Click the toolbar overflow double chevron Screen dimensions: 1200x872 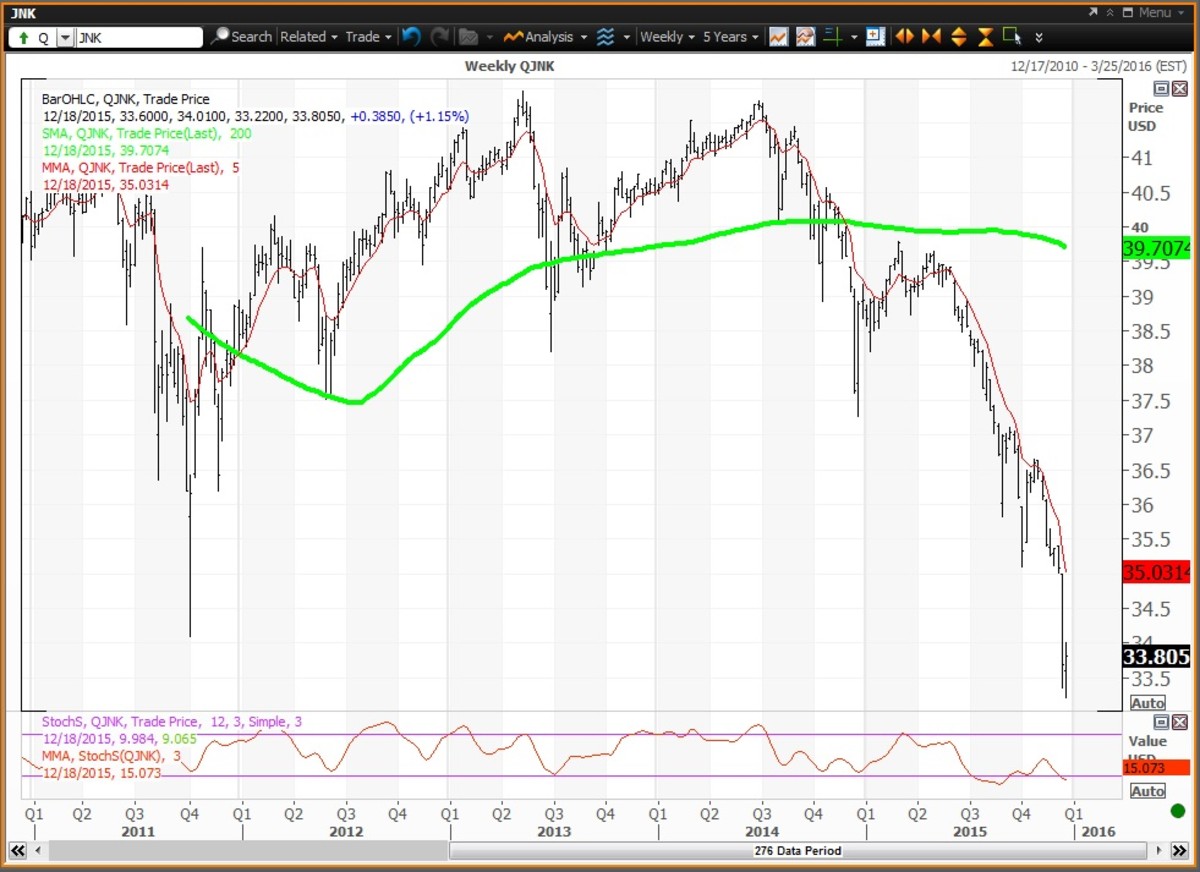point(1039,38)
